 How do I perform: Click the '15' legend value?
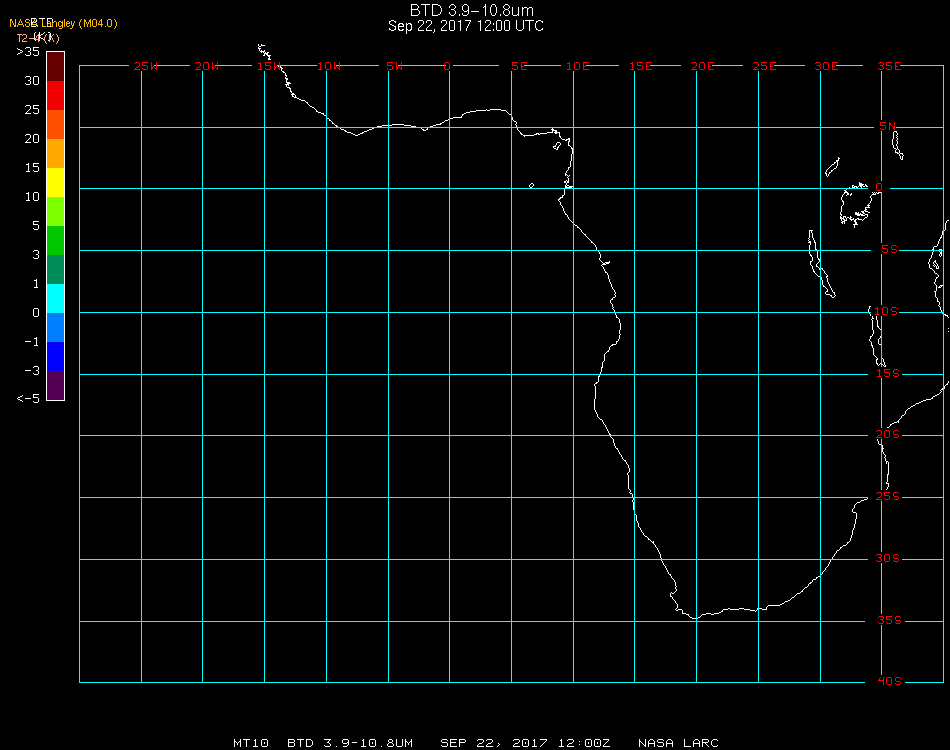(32, 168)
